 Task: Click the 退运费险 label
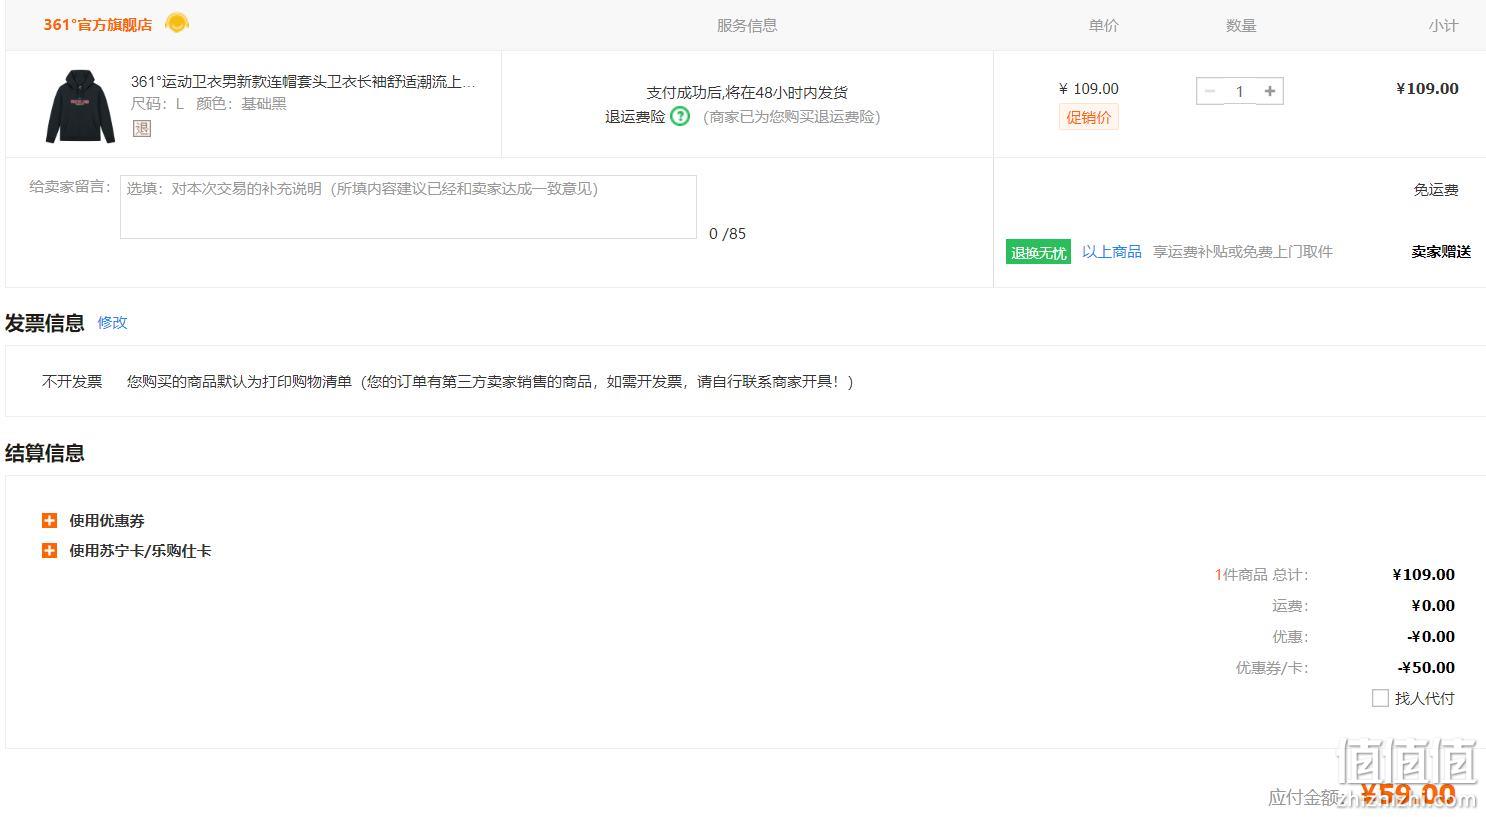[x=635, y=116]
